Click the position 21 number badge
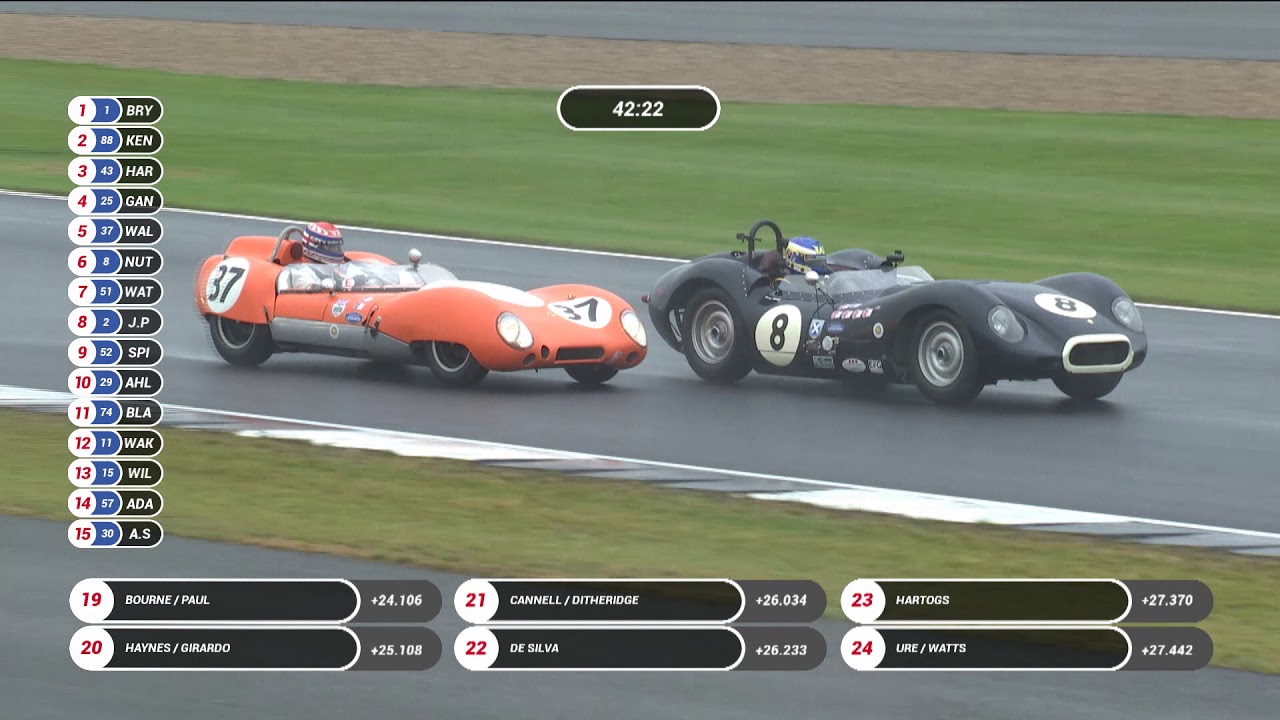1280x720 pixels. pyautogui.click(x=476, y=600)
